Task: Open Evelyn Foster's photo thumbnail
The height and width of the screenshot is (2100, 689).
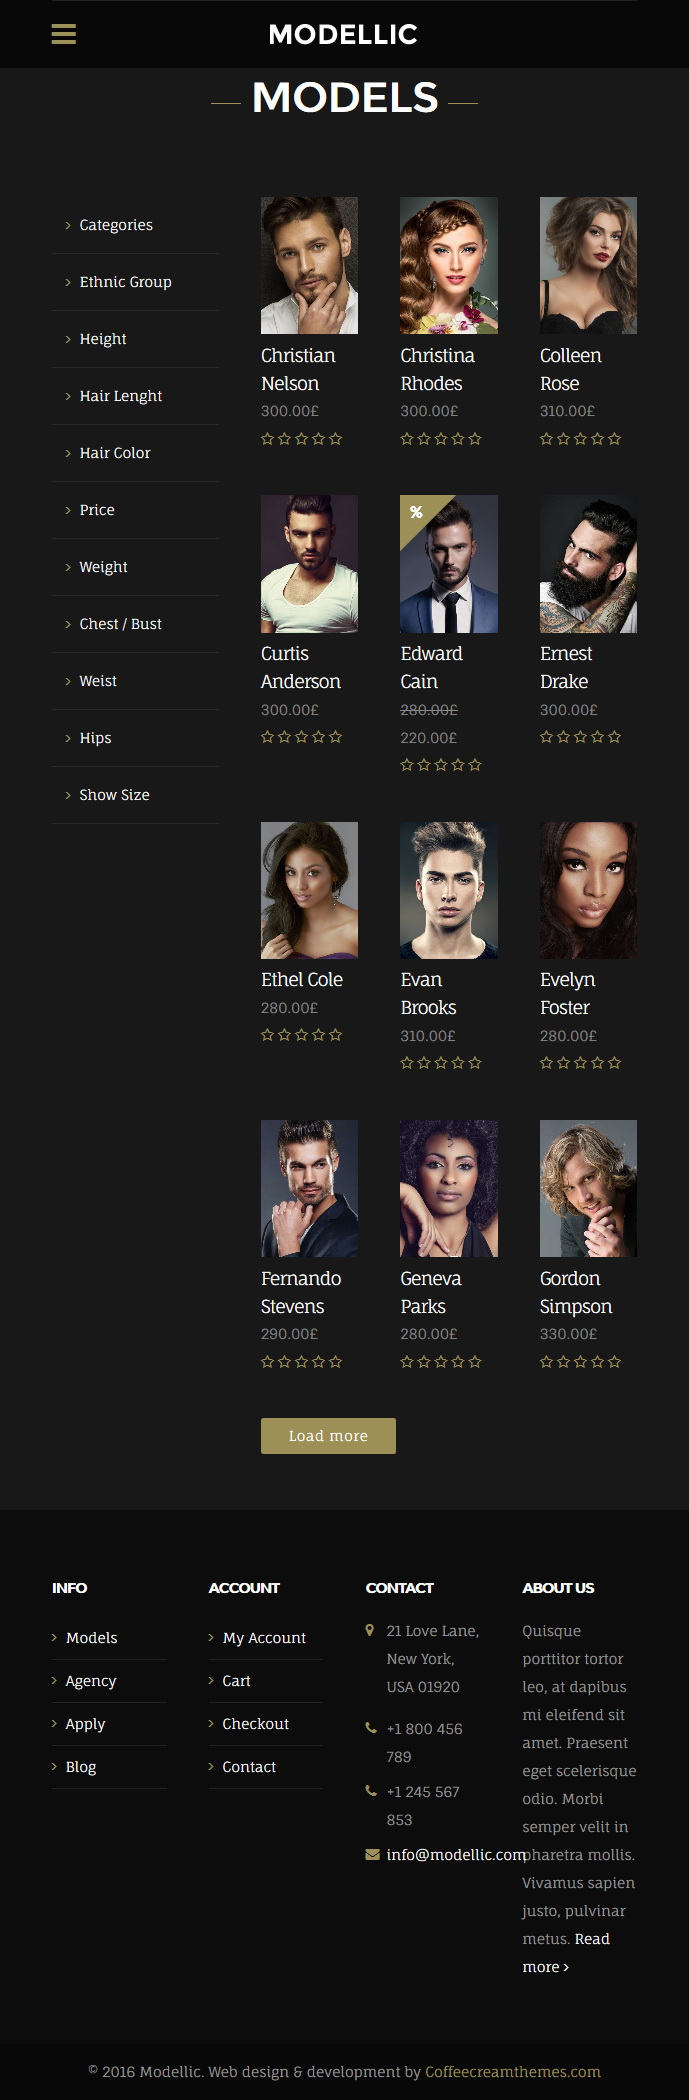Action: pyautogui.click(x=588, y=890)
